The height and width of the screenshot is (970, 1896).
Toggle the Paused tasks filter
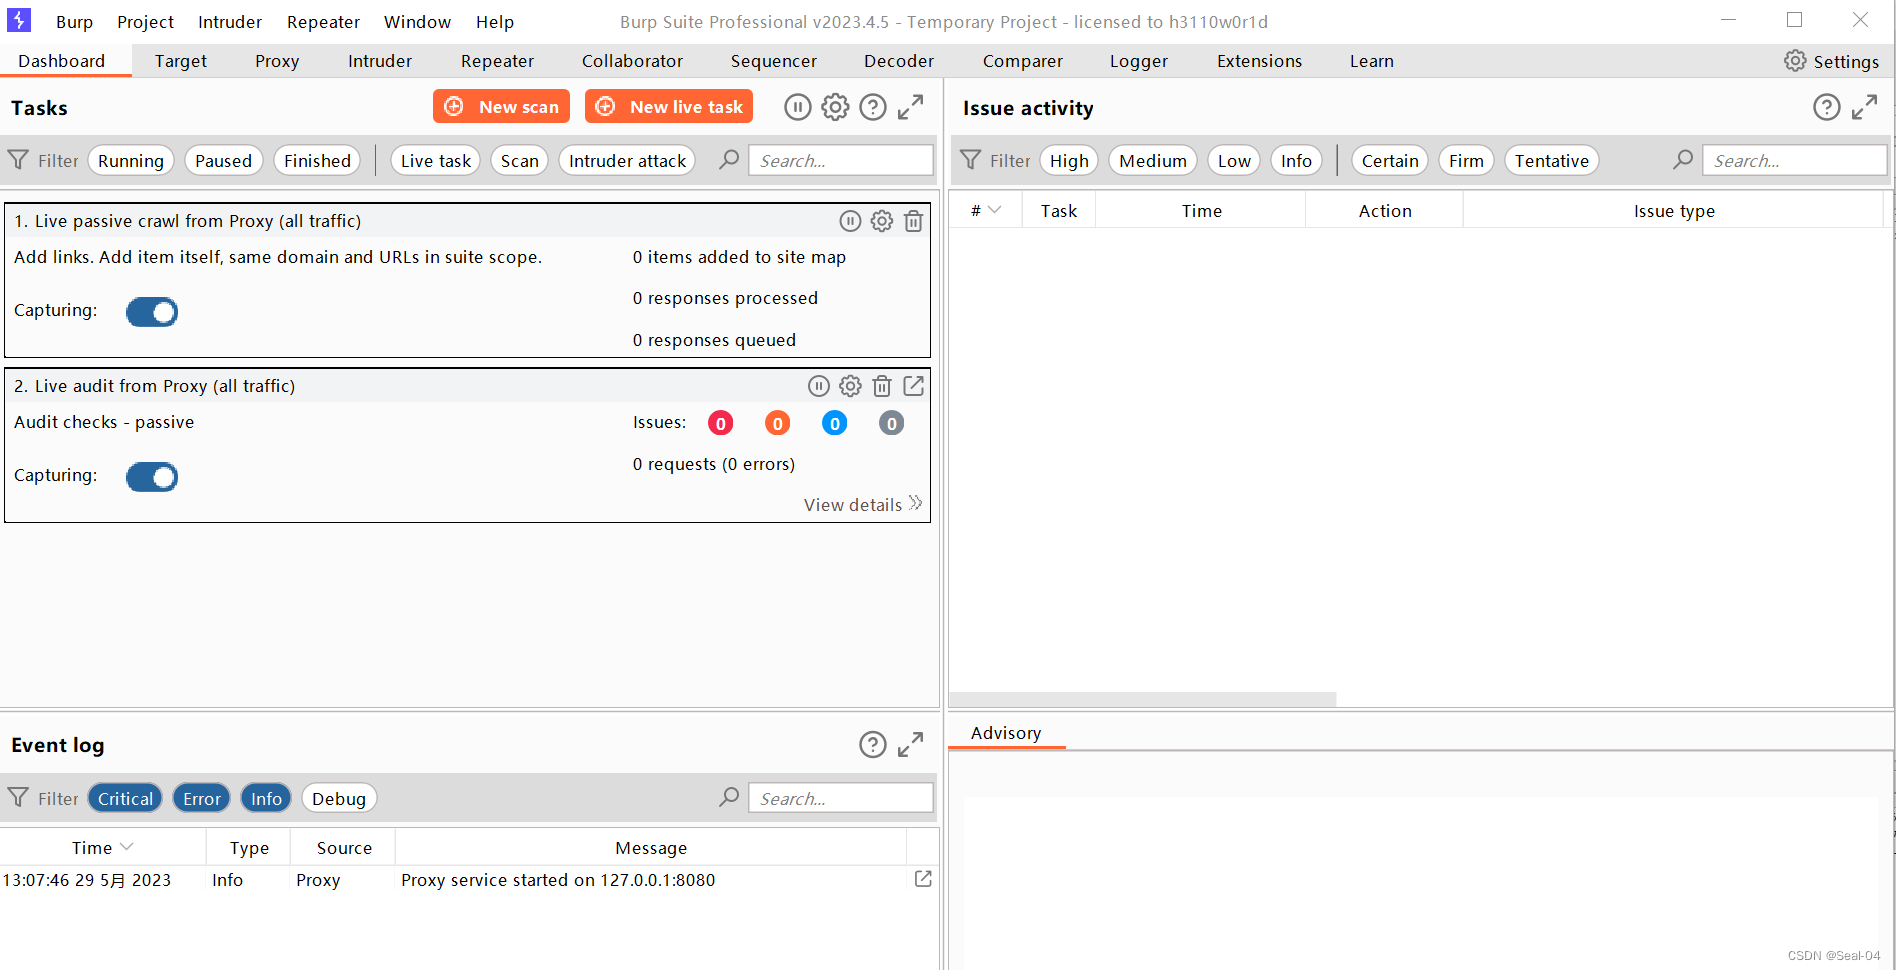(224, 161)
